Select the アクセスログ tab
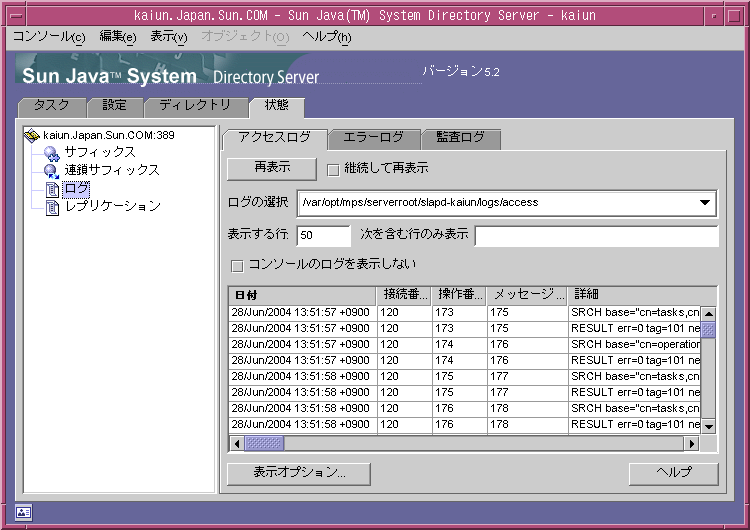The width and height of the screenshot is (750, 530). 275,139
